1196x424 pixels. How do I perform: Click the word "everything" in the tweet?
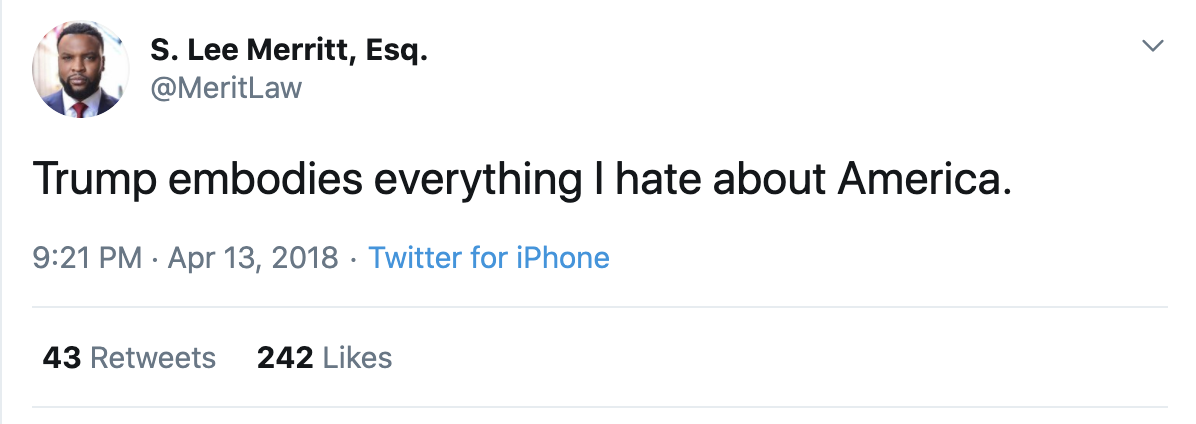(477, 179)
